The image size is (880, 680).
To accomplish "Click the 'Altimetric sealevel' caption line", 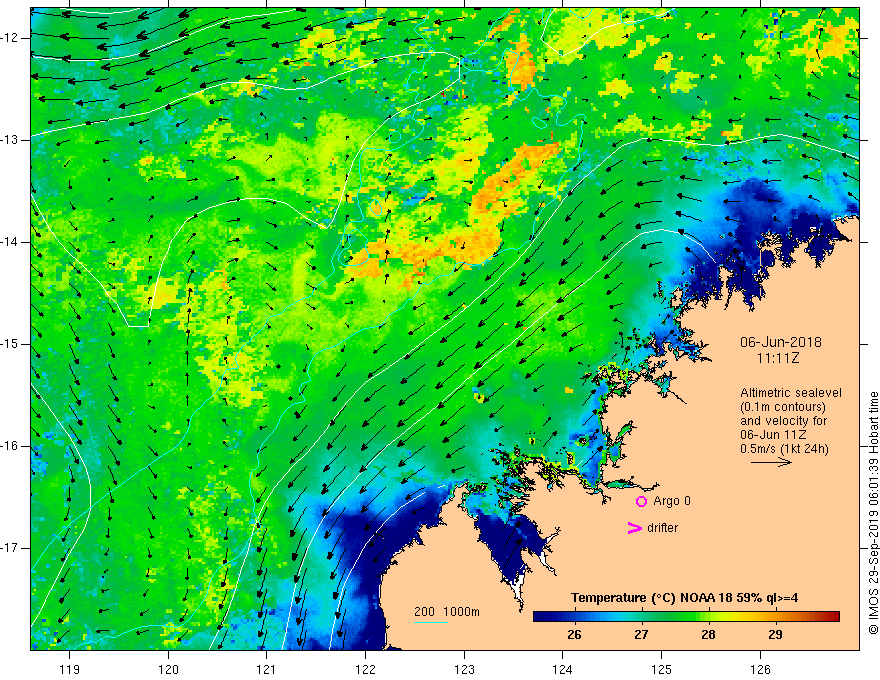I will tap(791, 393).
